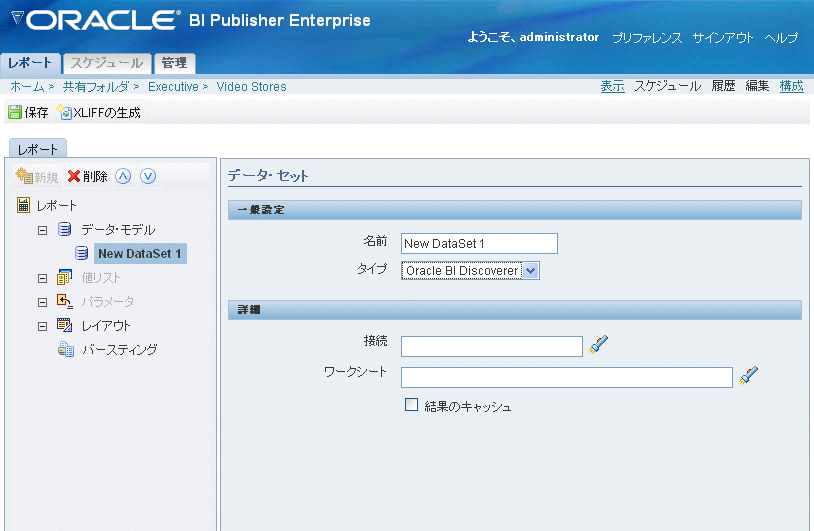Viewport: 814px width, 531px height.
Task: Select the レイアウト tree item label
Action: tap(106, 325)
